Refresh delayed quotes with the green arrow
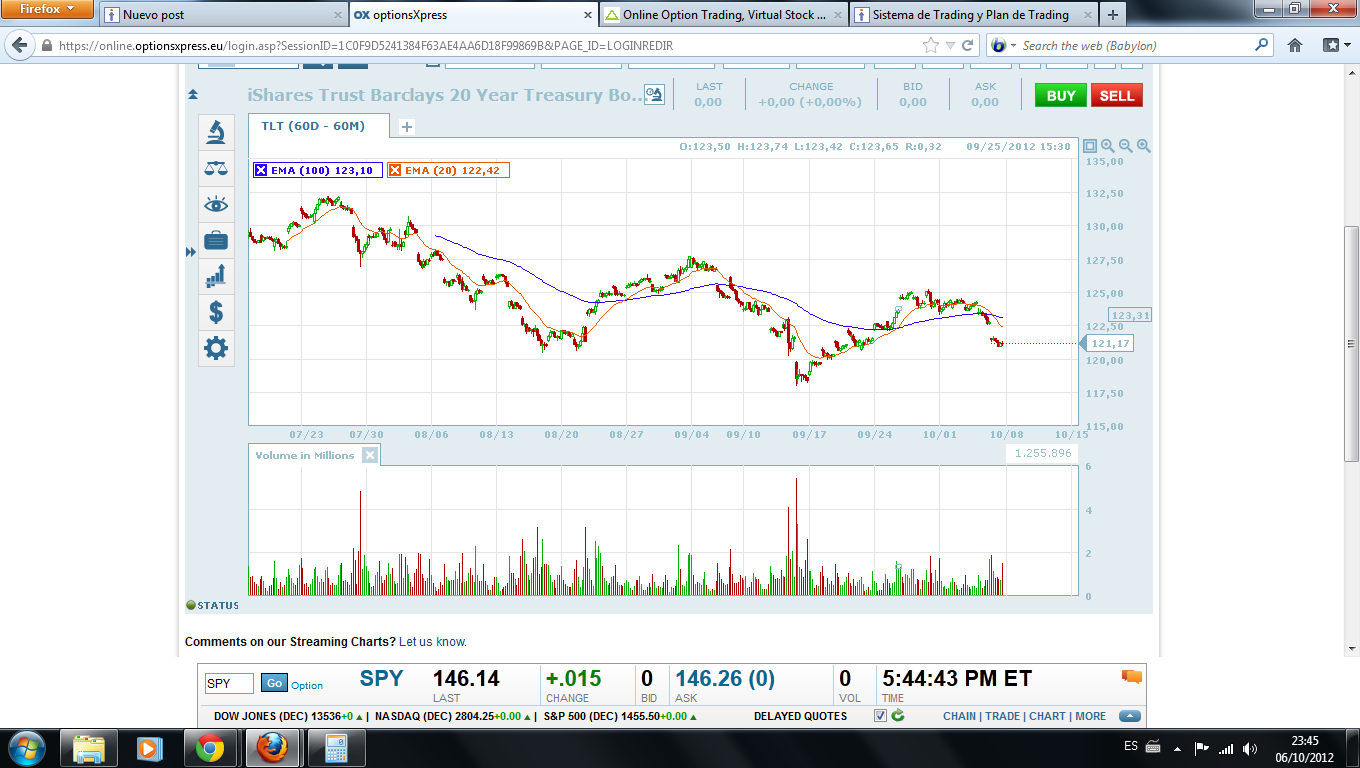This screenshot has width=1360, height=768. (x=898, y=716)
